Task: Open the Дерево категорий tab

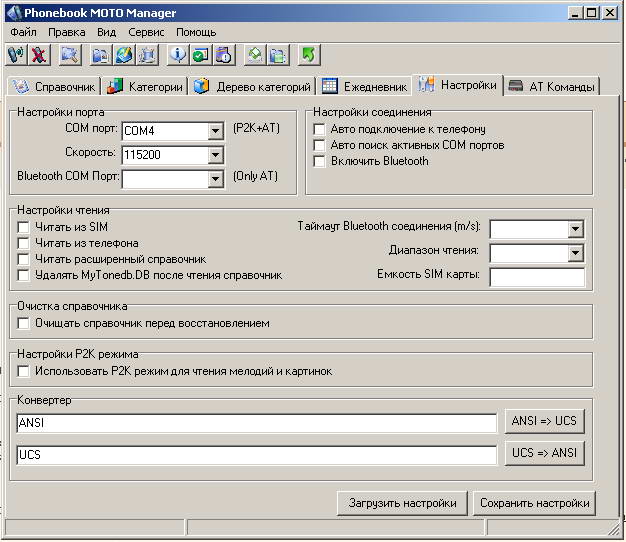Action: [x=252, y=86]
